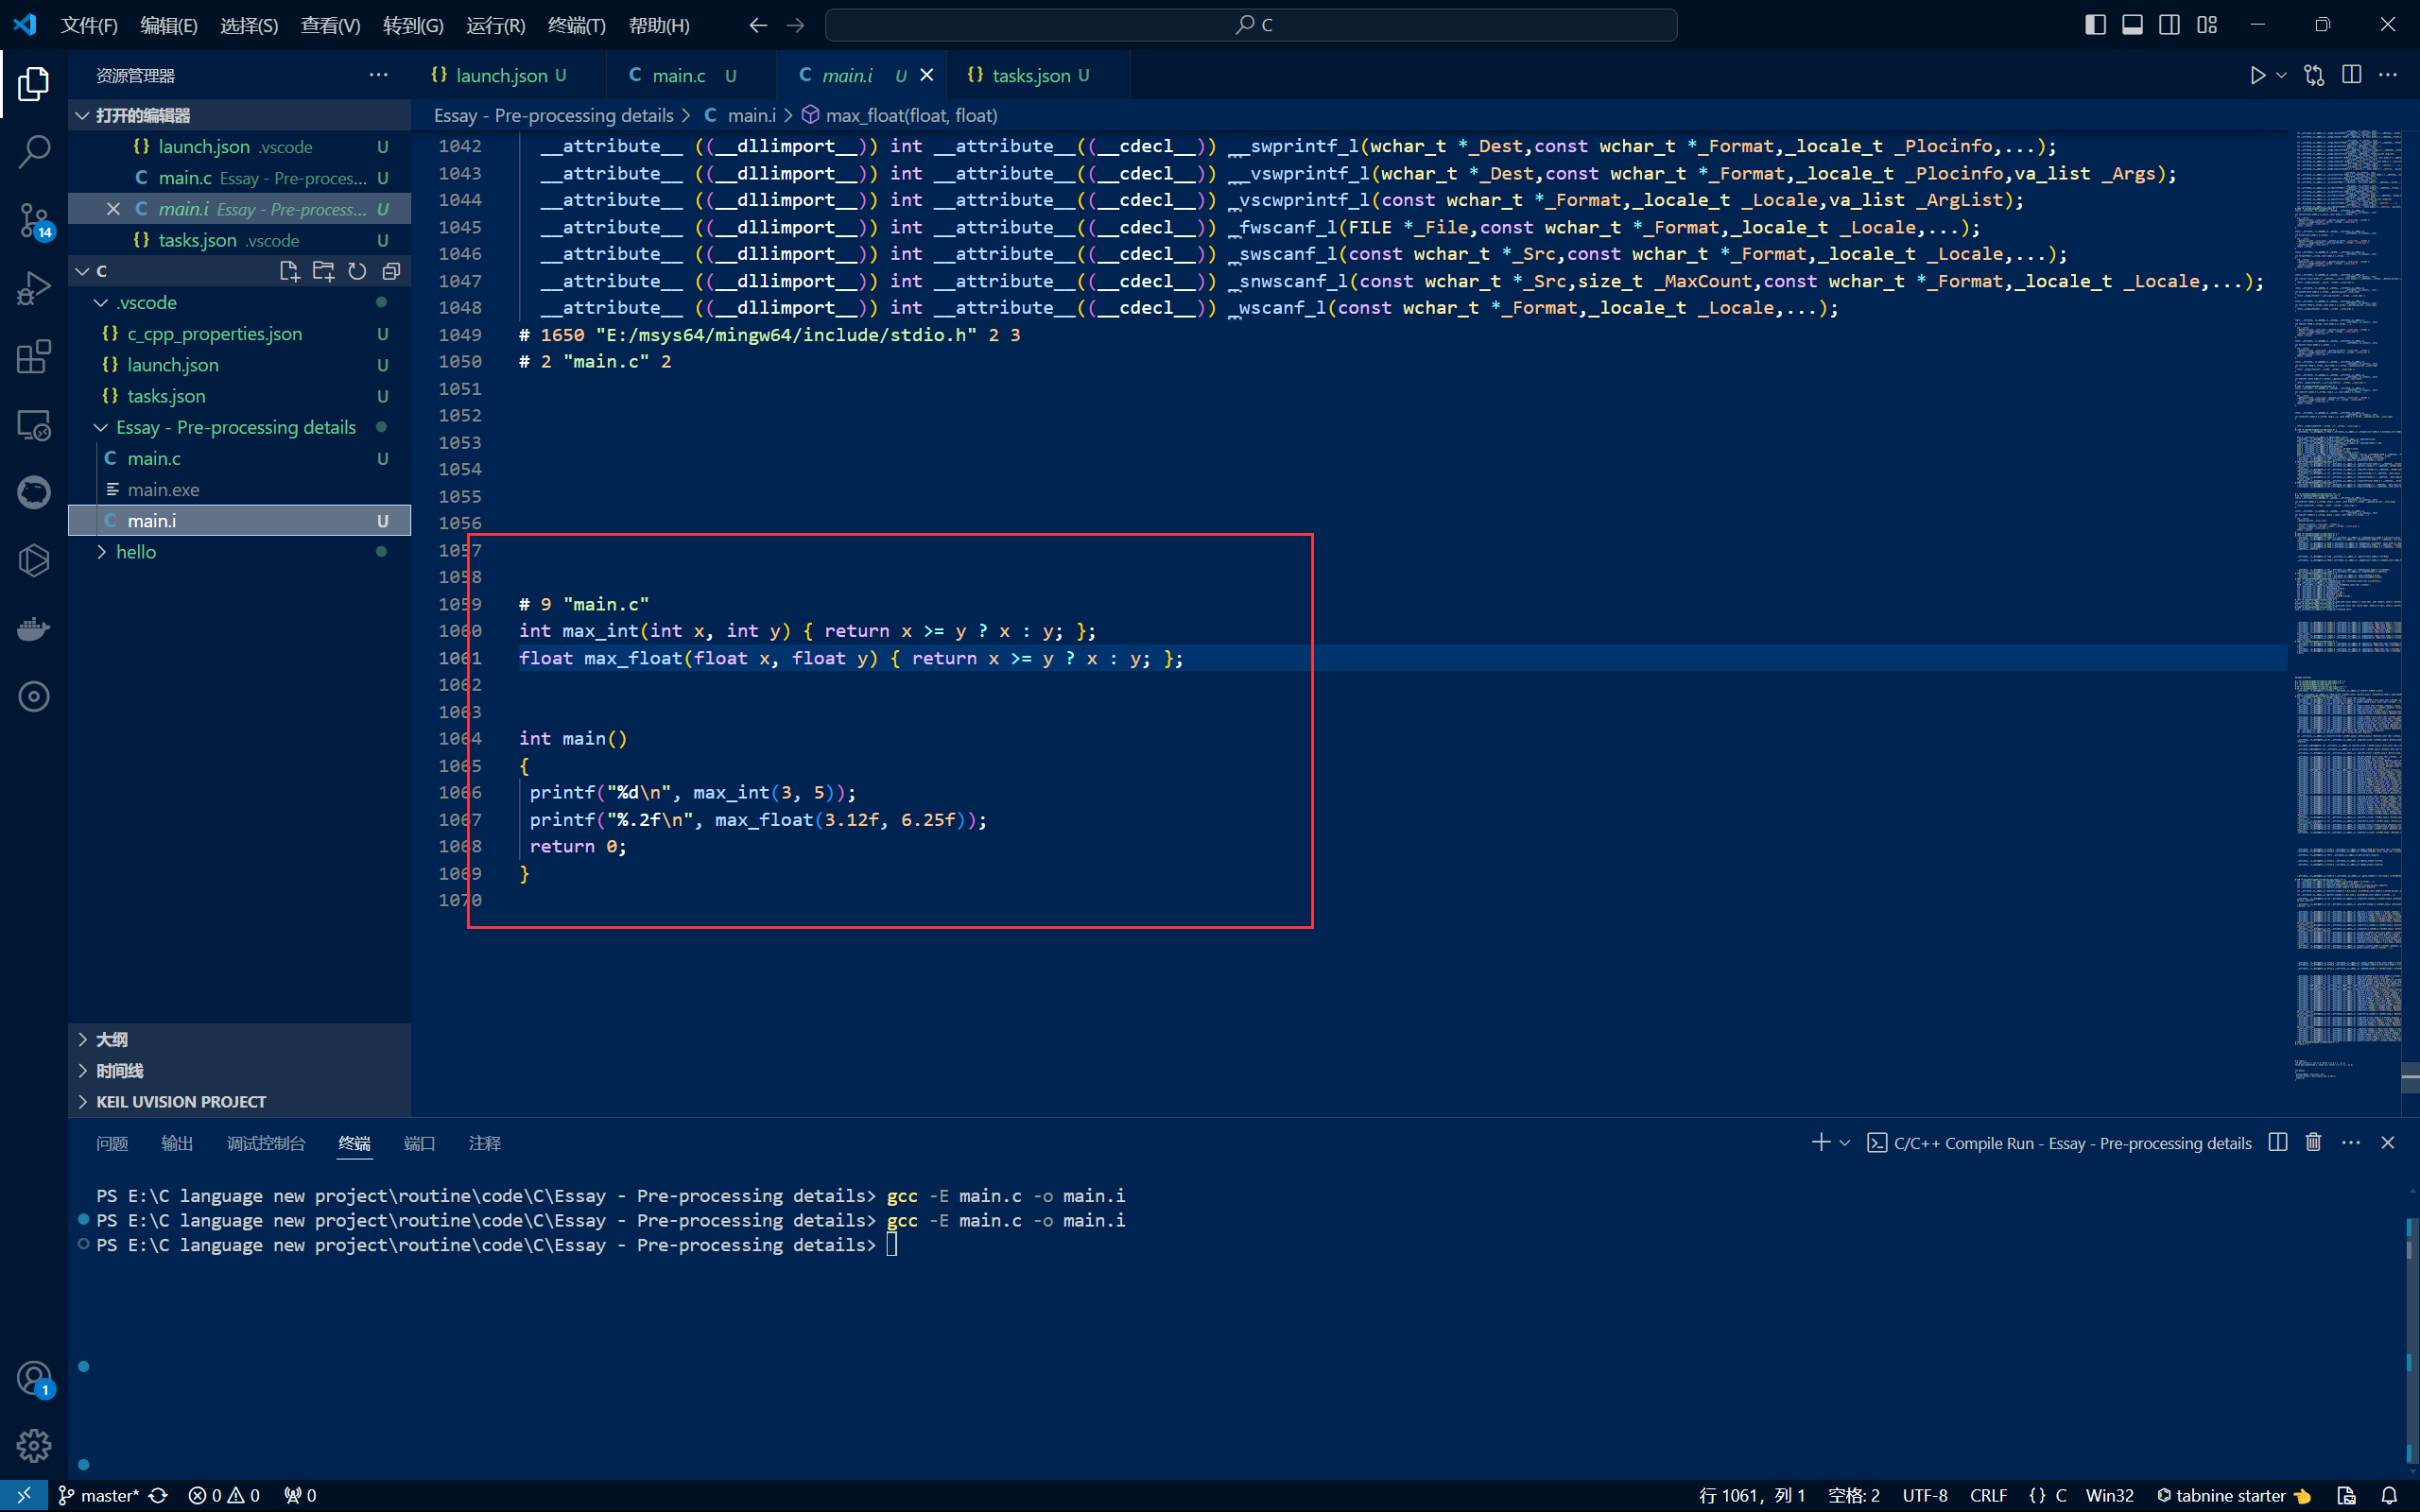Open new terminal profile dropdown
This screenshot has width=2420, height=1512.
coord(1845,1142)
